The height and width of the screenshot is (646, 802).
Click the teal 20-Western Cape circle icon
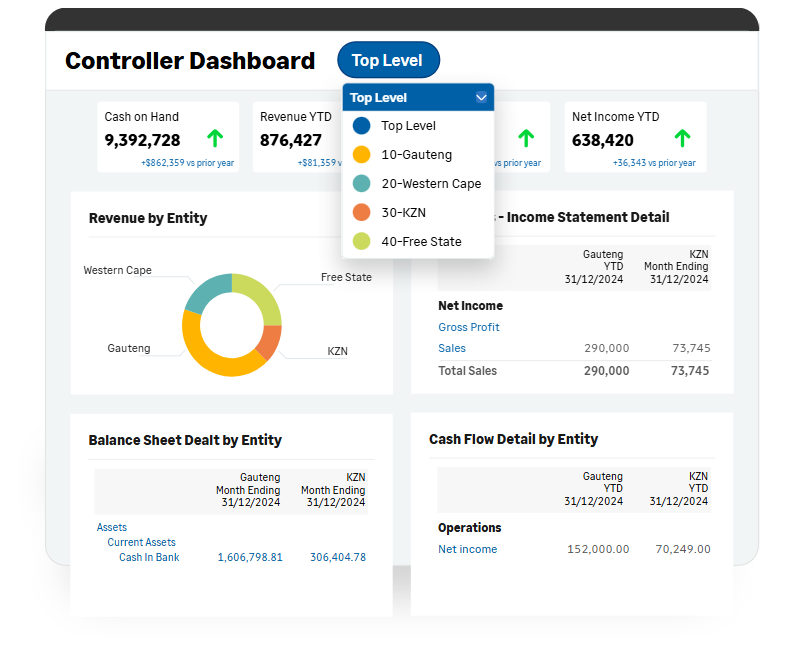pyautogui.click(x=361, y=184)
